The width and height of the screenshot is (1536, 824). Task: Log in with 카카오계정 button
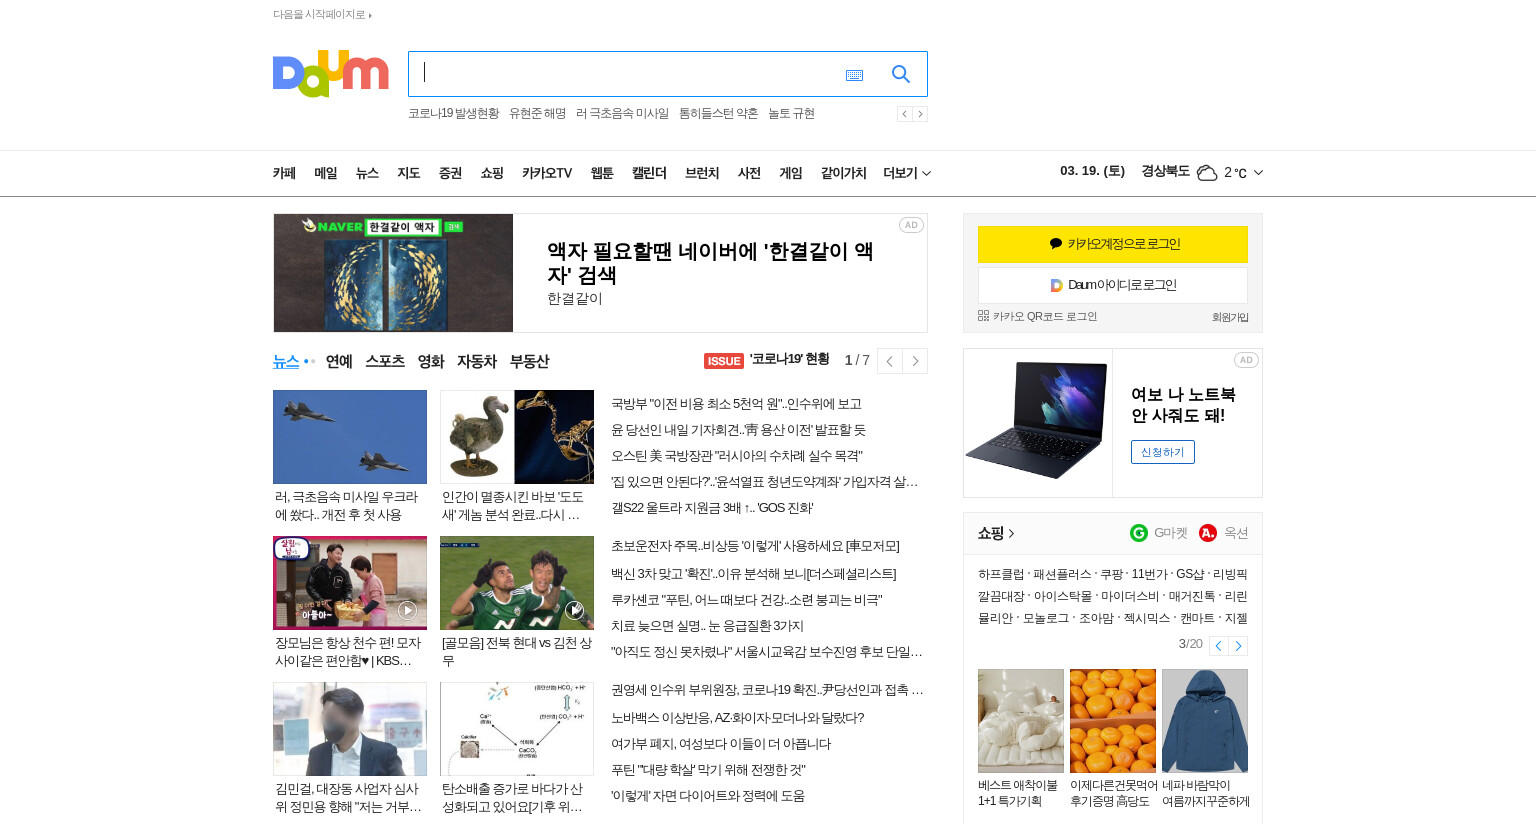tap(1113, 244)
